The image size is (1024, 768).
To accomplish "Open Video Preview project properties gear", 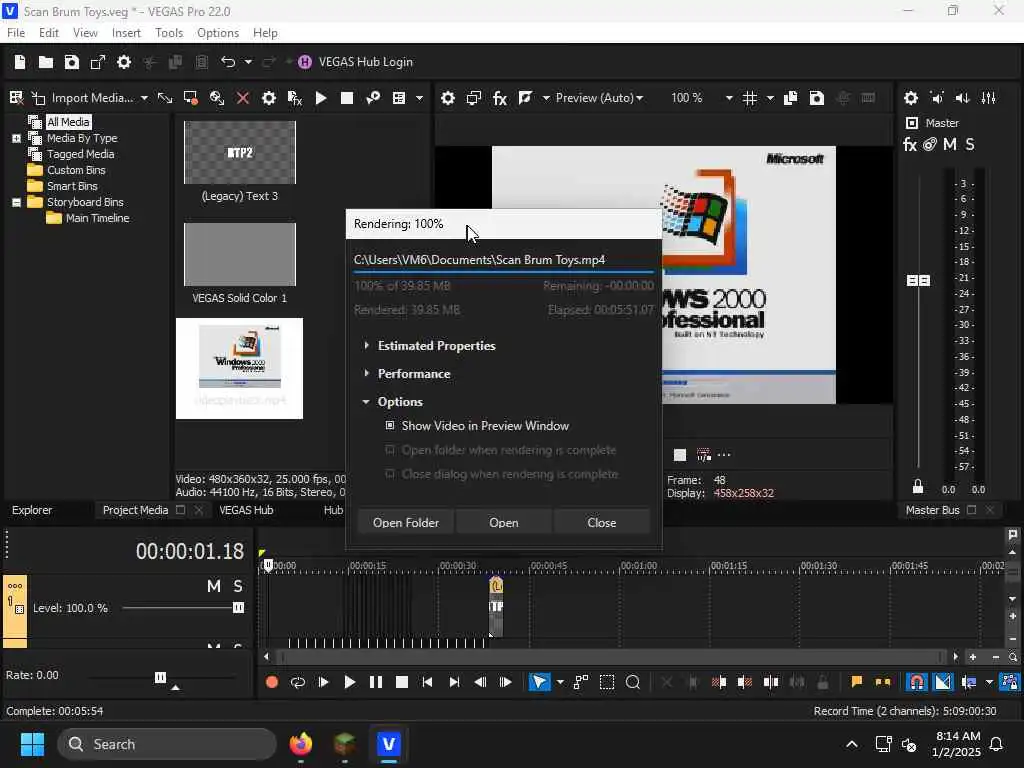I will click(447, 98).
